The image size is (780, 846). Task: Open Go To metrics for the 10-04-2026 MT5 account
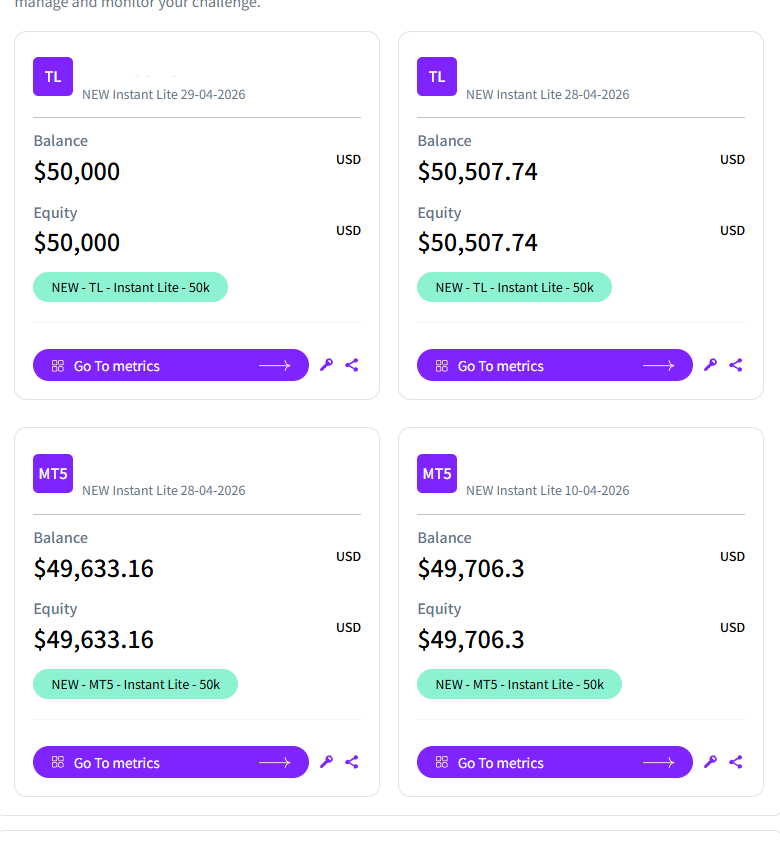[555, 762]
